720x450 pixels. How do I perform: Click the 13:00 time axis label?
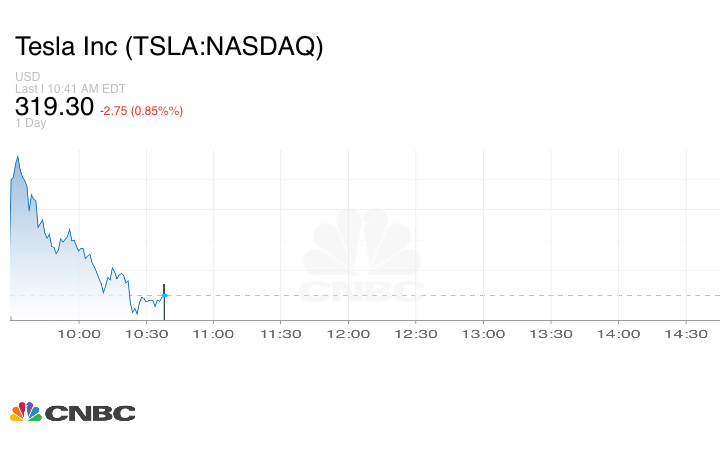483,334
